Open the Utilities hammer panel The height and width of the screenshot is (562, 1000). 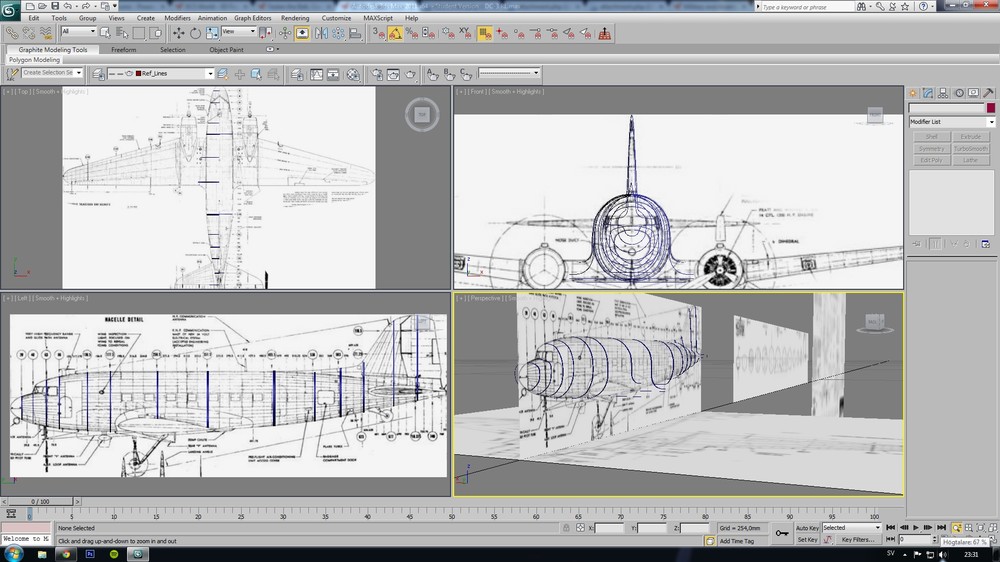coord(989,93)
